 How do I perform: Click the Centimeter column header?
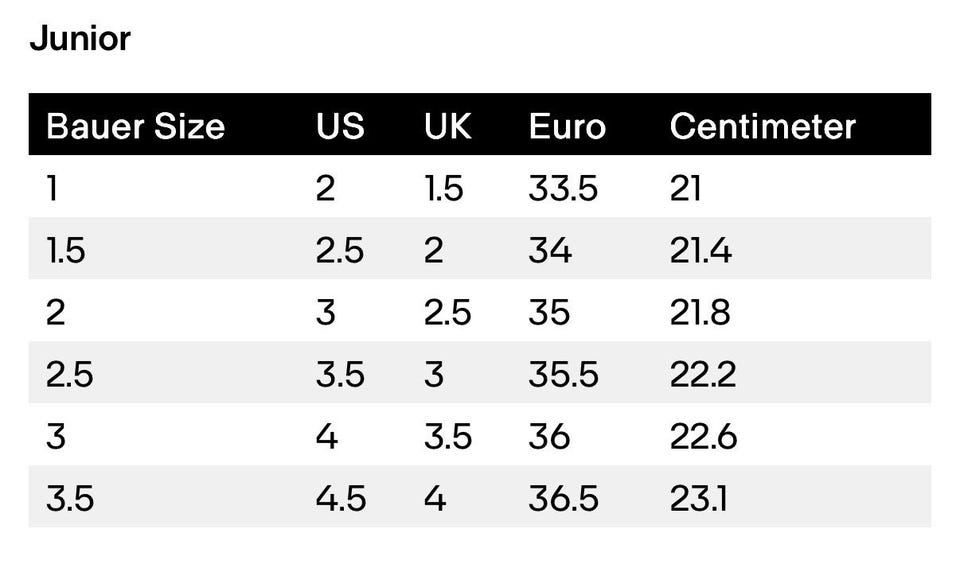pos(762,126)
